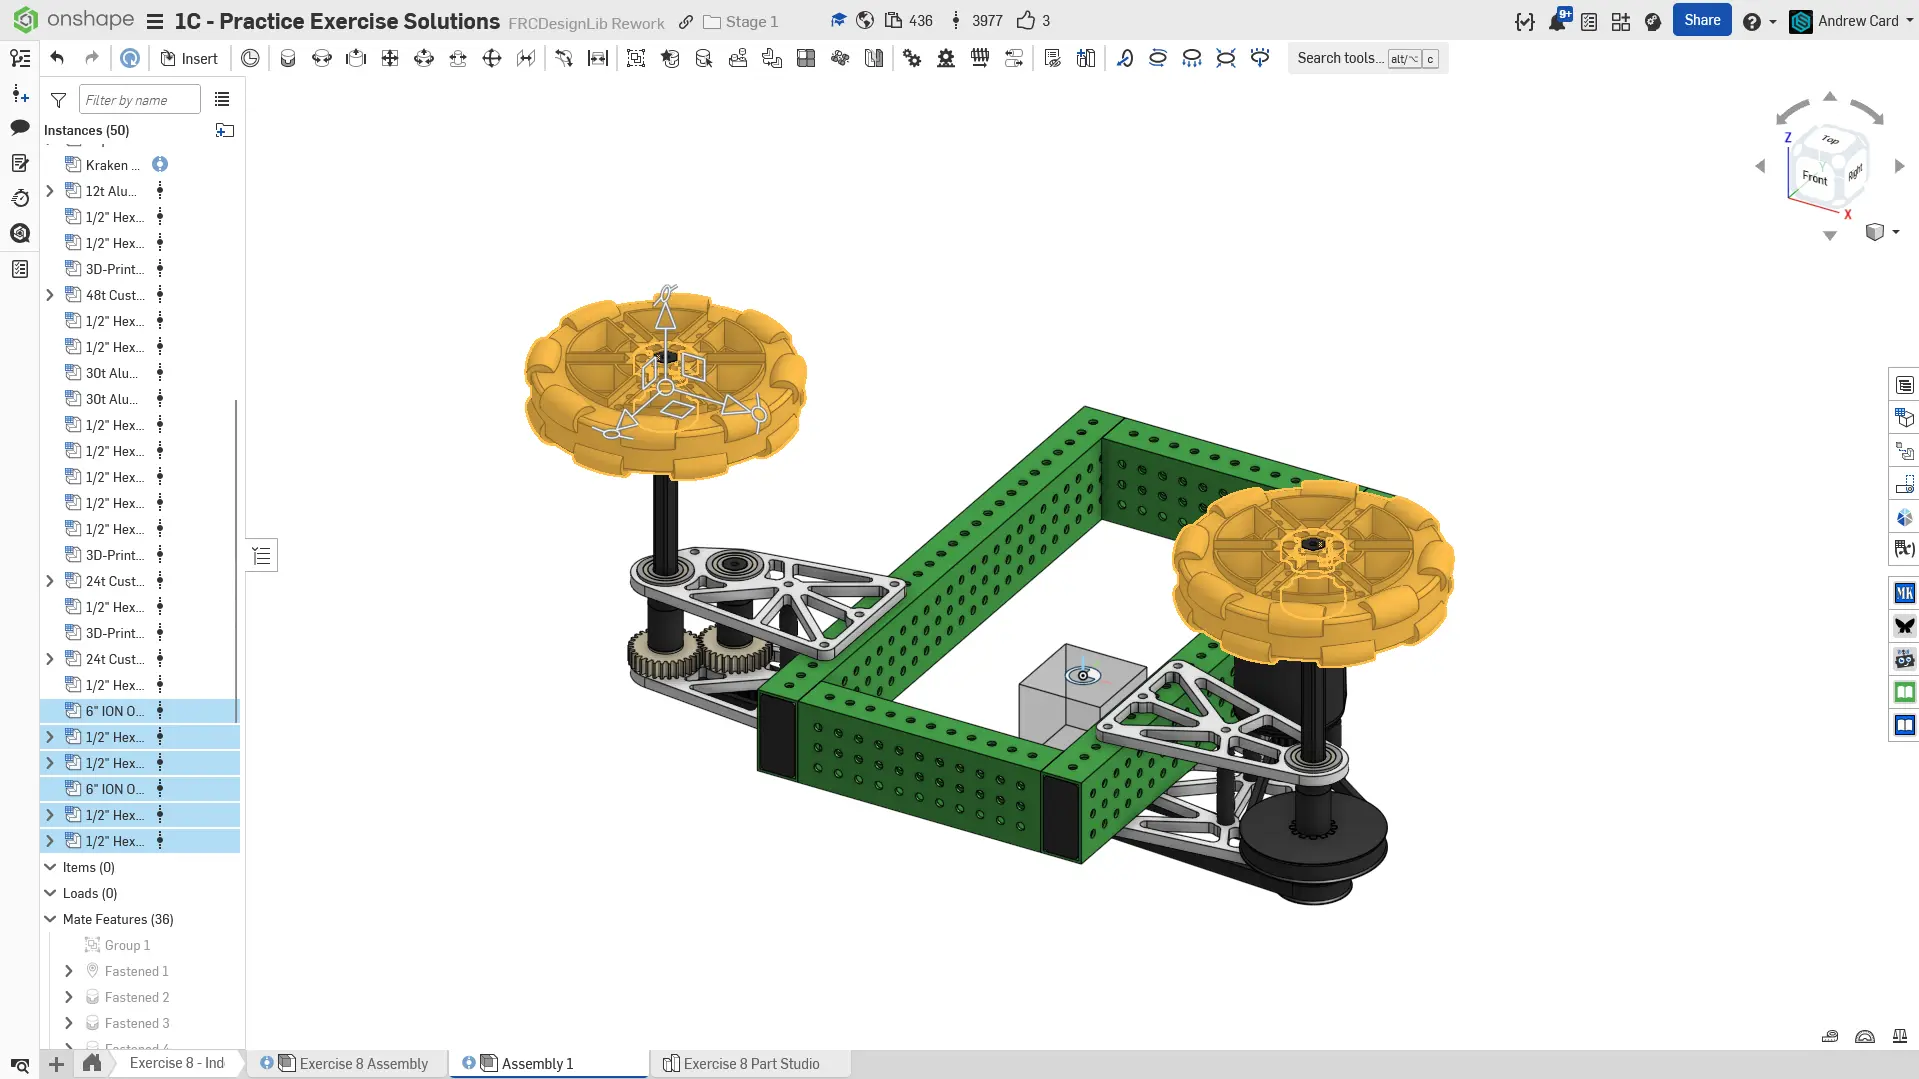Open the Home icon in the bottom tab bar
This screenshot has width=1919, height=1079.
[x=92, y=1063]
